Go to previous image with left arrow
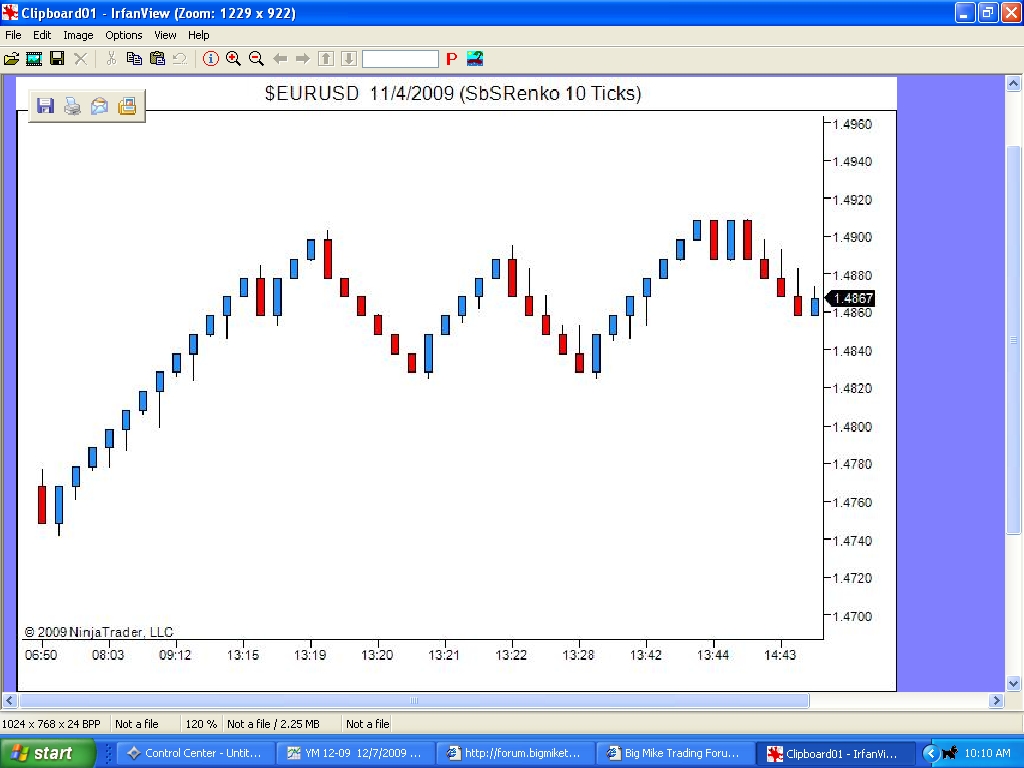Viewport: 1024px width, 768px height. click(x=280, y=59)
